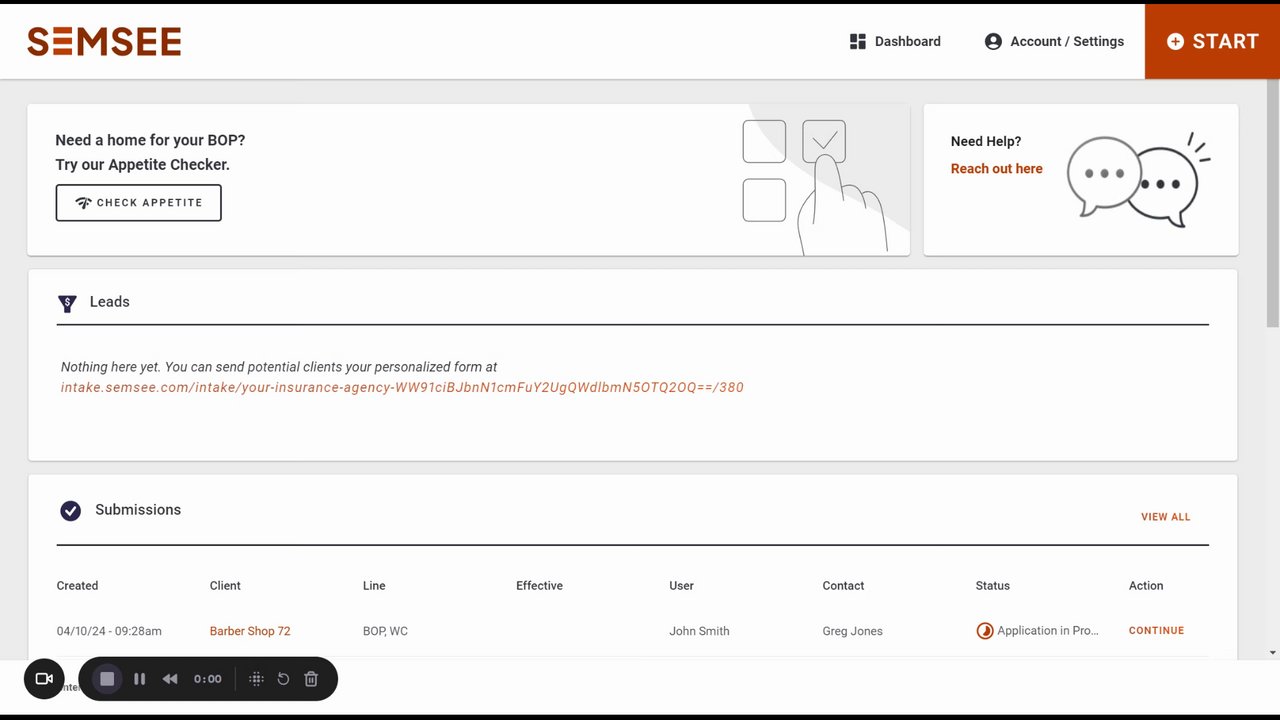Image resolution: width=1280 pixels, height=720 pixels.
Task: Click the Dashboard grid icon
Action: [857, 41]
